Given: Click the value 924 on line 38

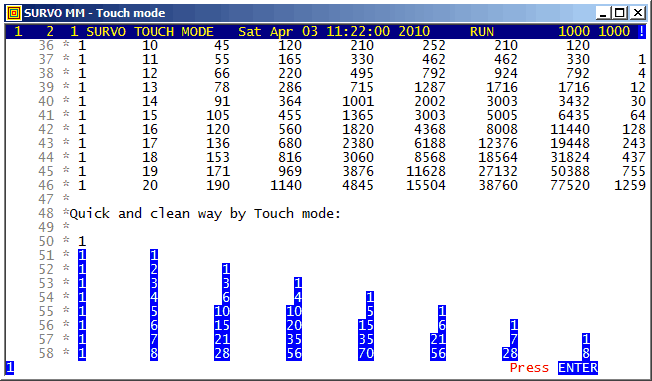Looking at the screenshot, I should pos(506,73).
